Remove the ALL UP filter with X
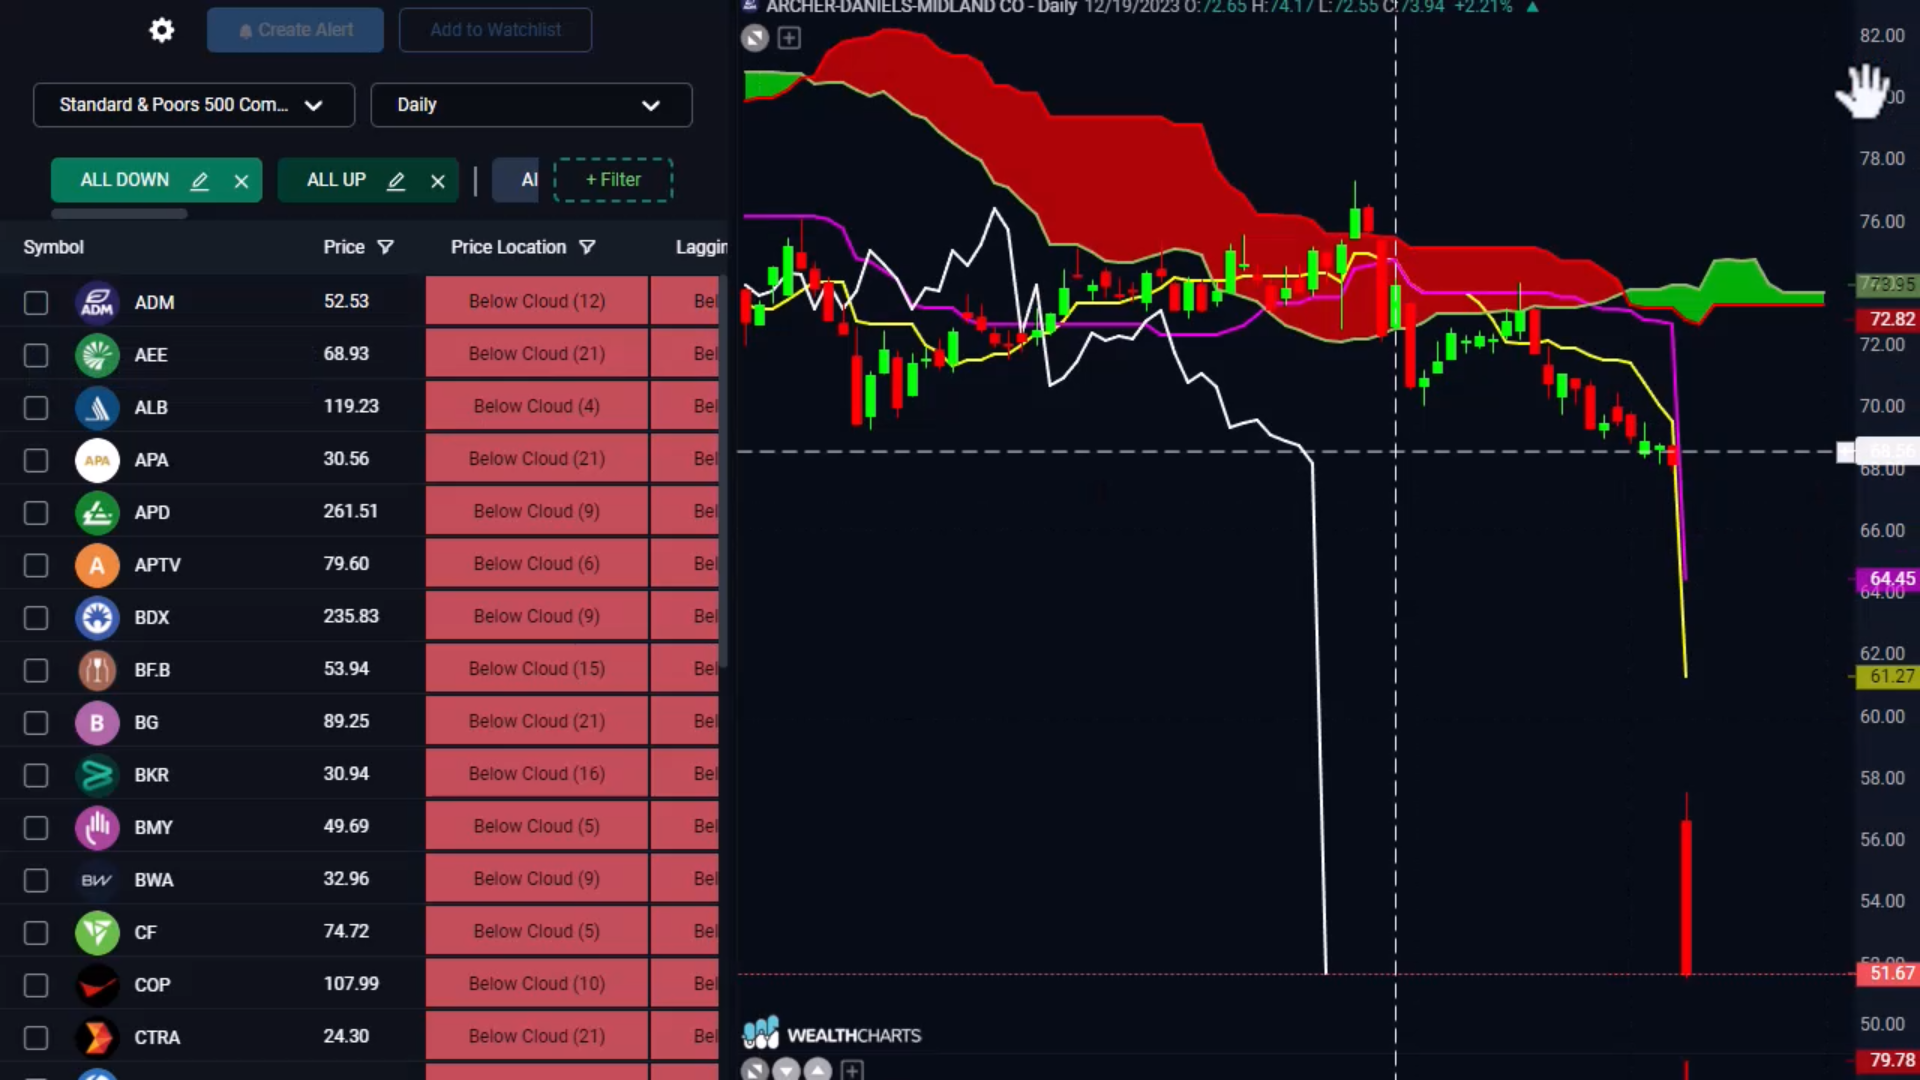 (437, 181)
